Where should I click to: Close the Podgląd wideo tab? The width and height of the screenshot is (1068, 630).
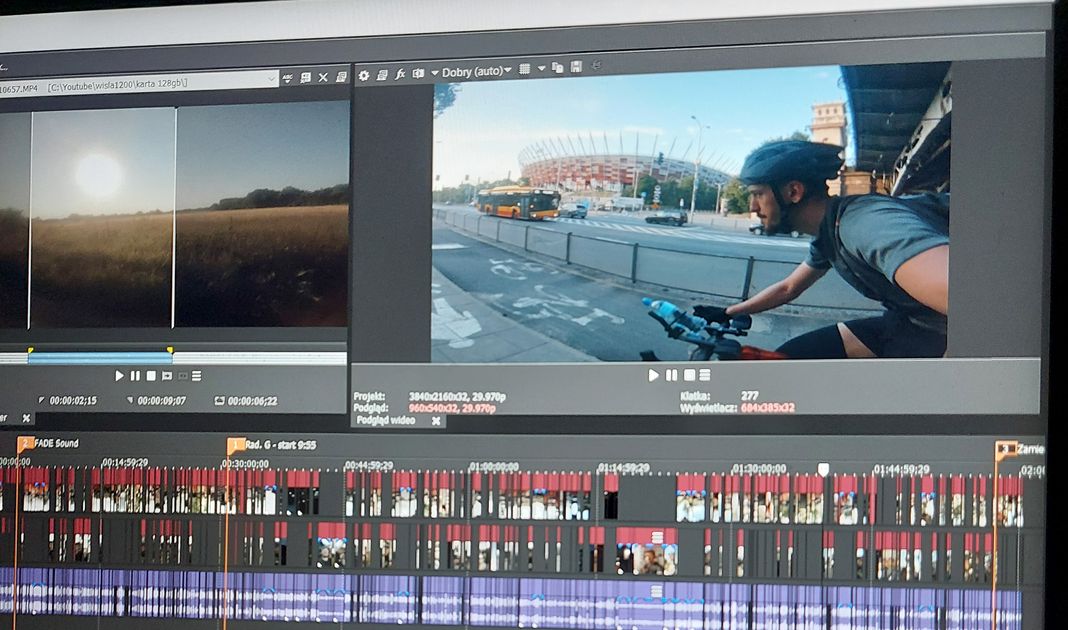point(436,421)
